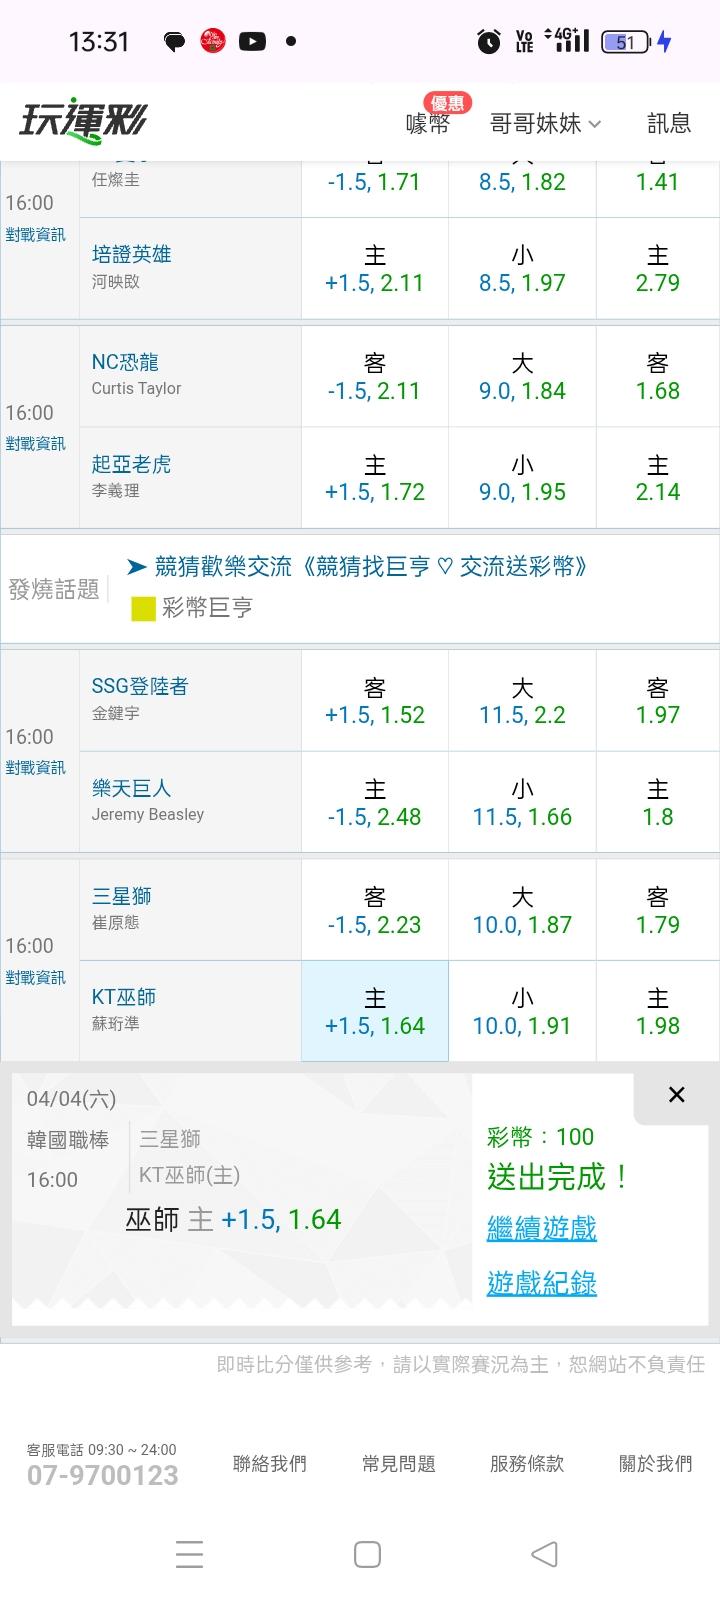Close the bet confirmation slip
Viewport: 720px width, 1604px height.
676,1095
